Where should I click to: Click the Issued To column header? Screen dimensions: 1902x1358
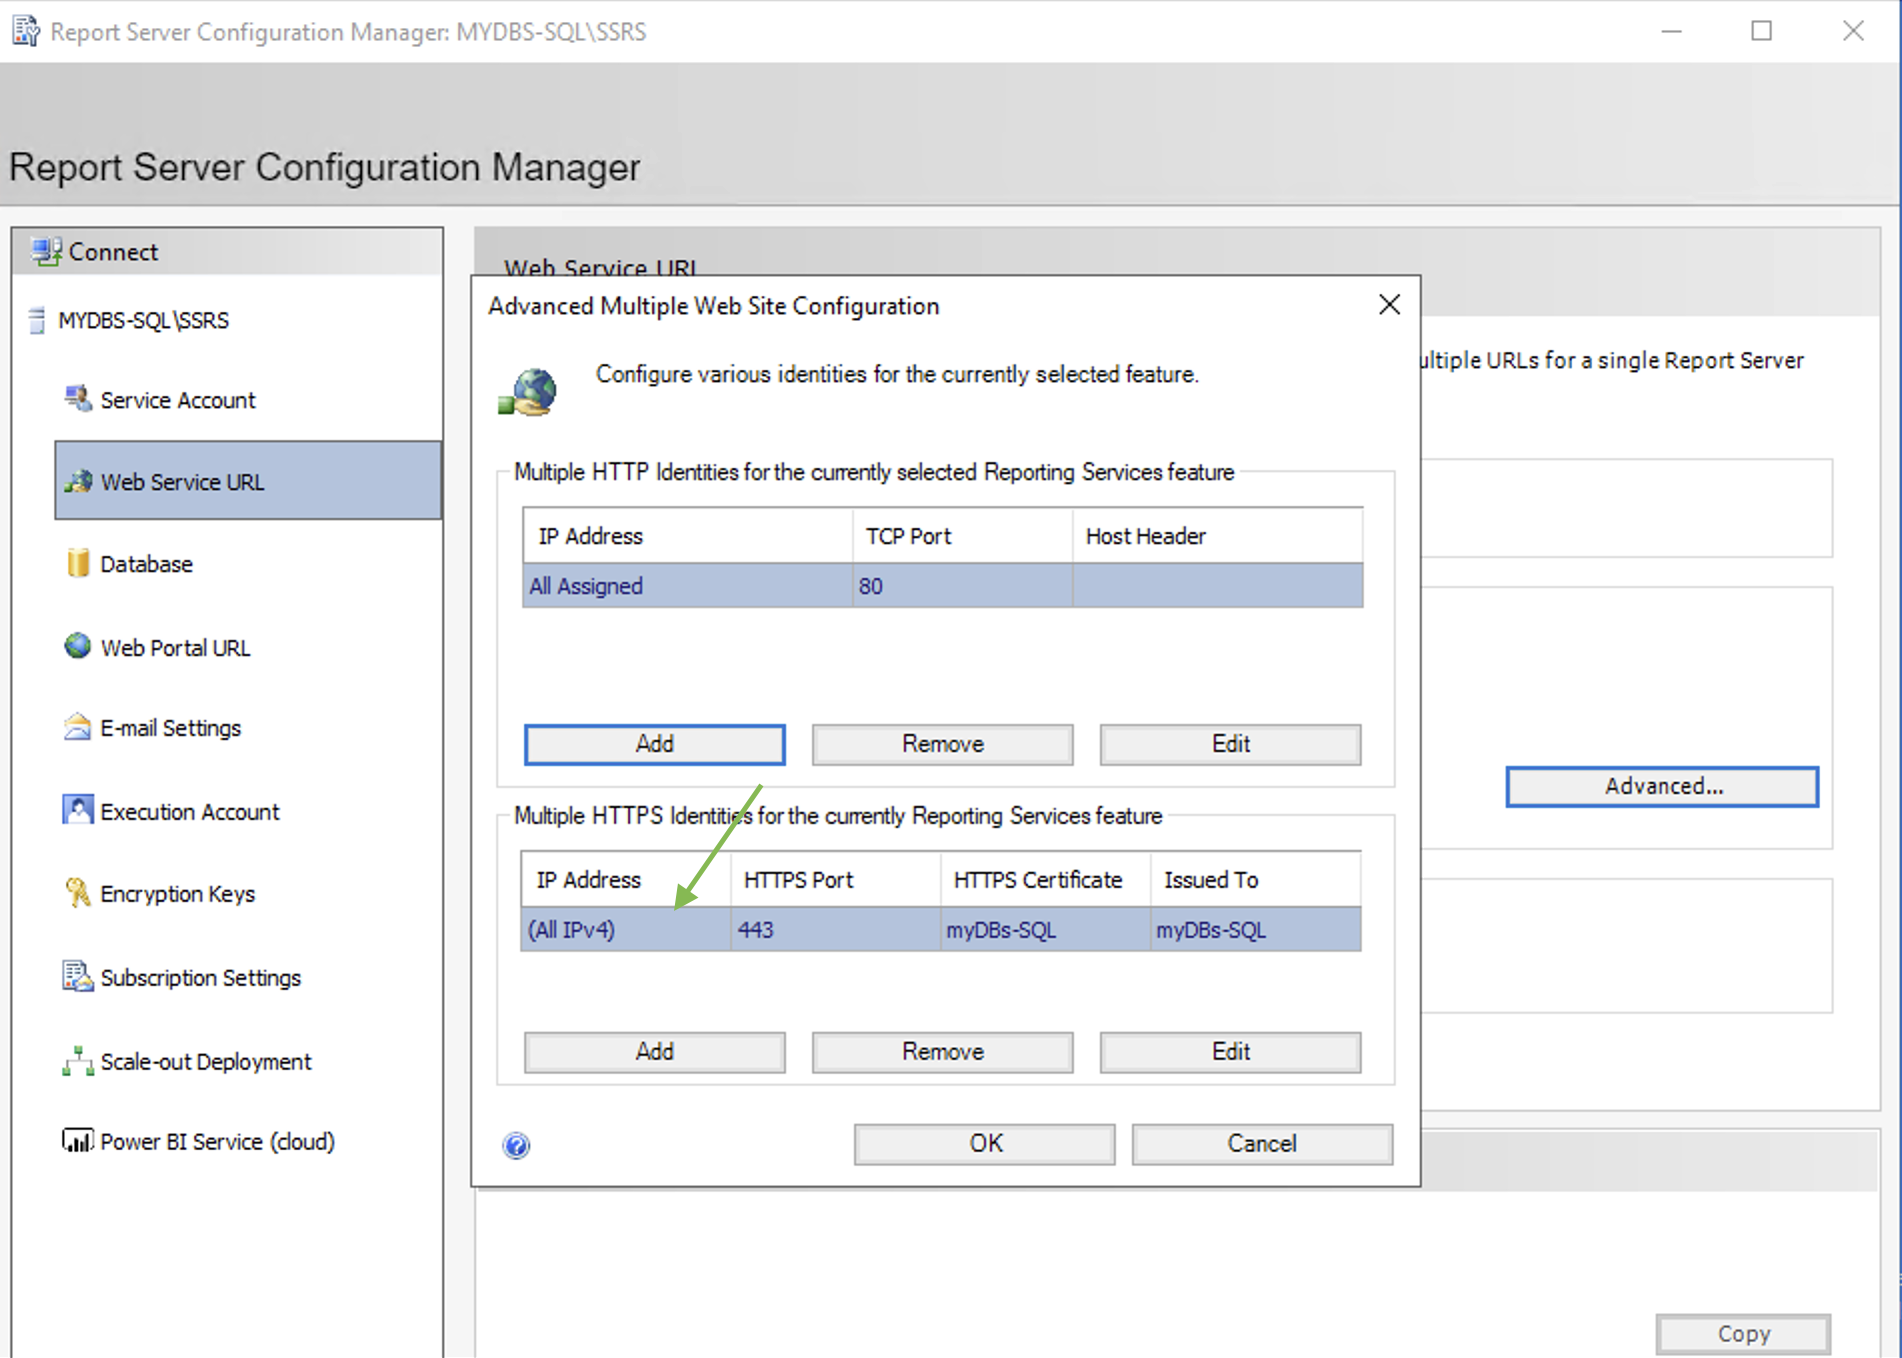(x=1255, y=880)
